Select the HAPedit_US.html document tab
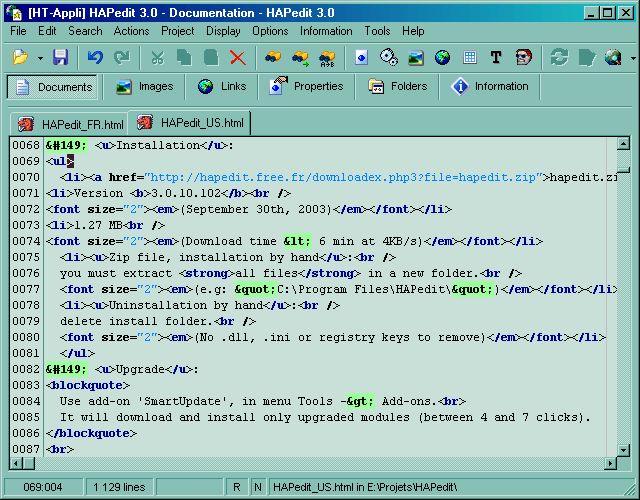Image resolution: width=640 pixels, height=500 pixels. [190, 122]
